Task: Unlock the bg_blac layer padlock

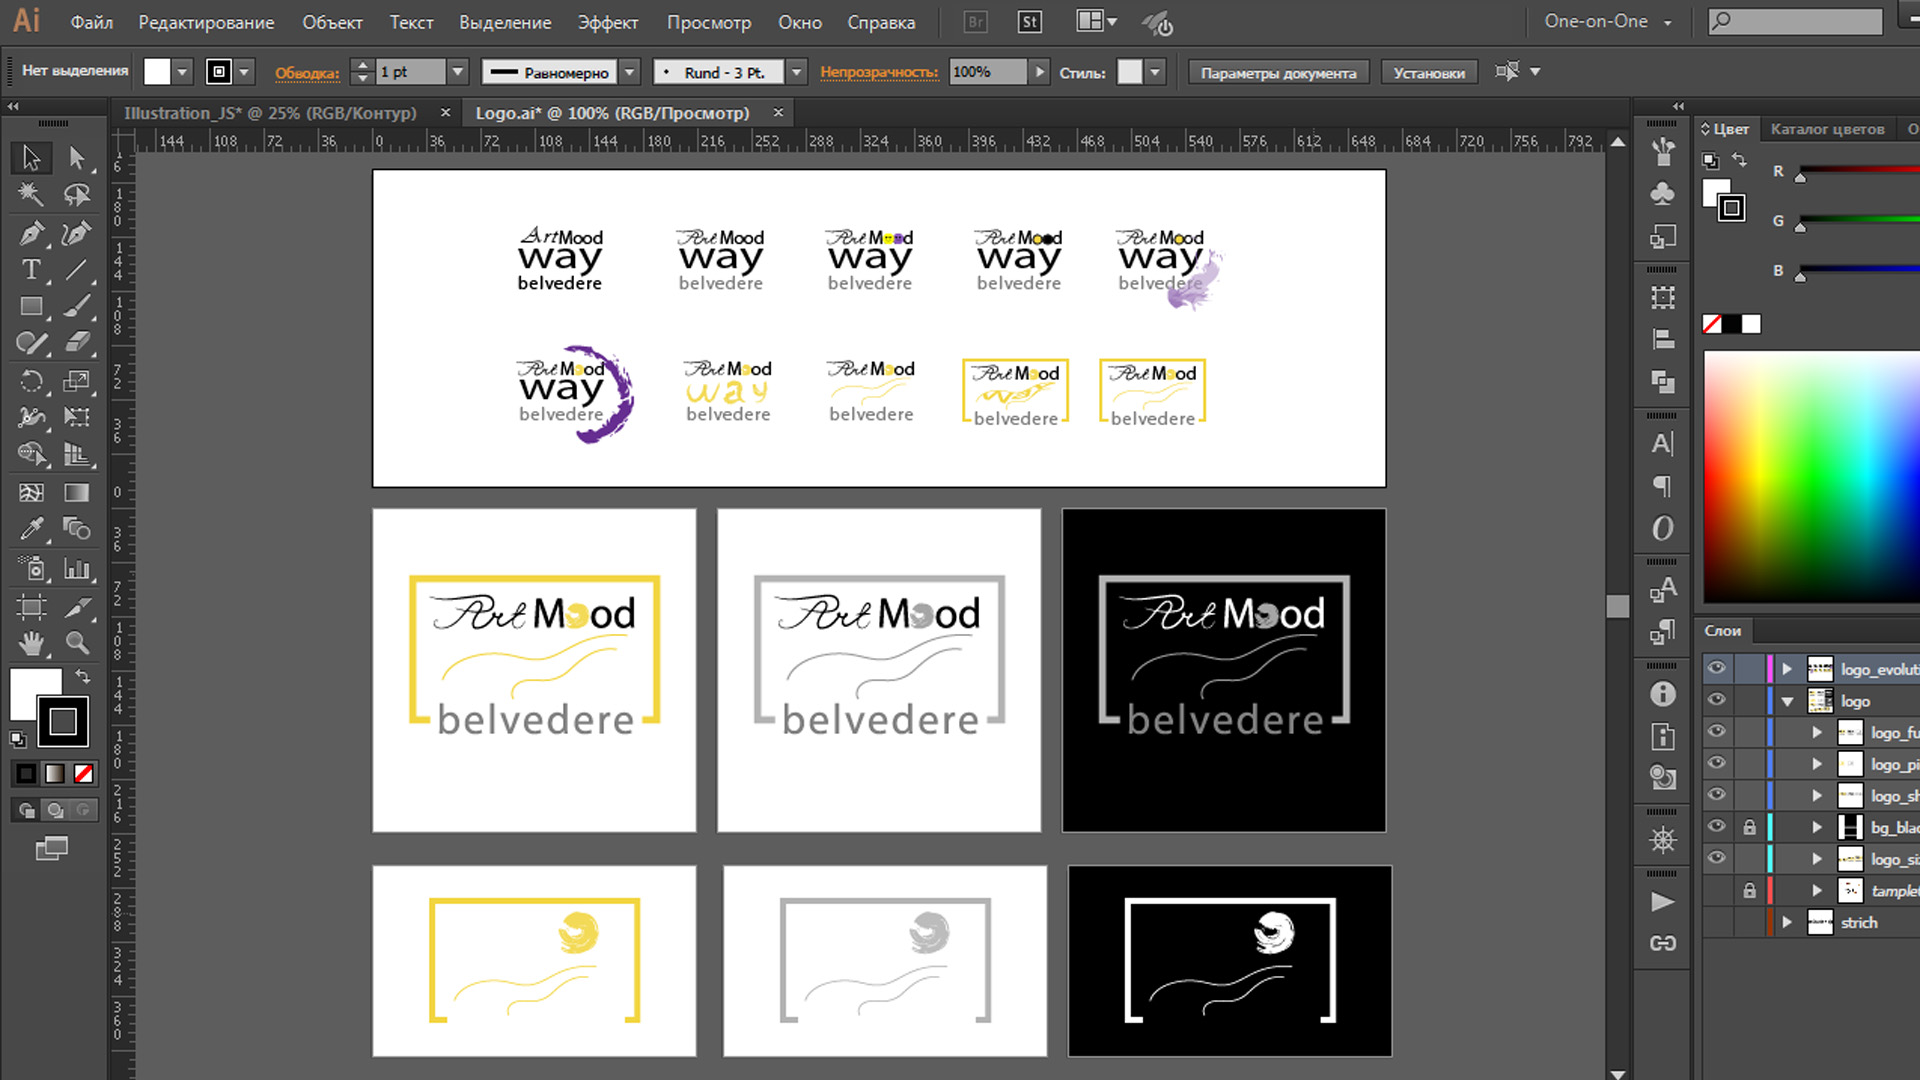Action: click(x=1749, y=827)
